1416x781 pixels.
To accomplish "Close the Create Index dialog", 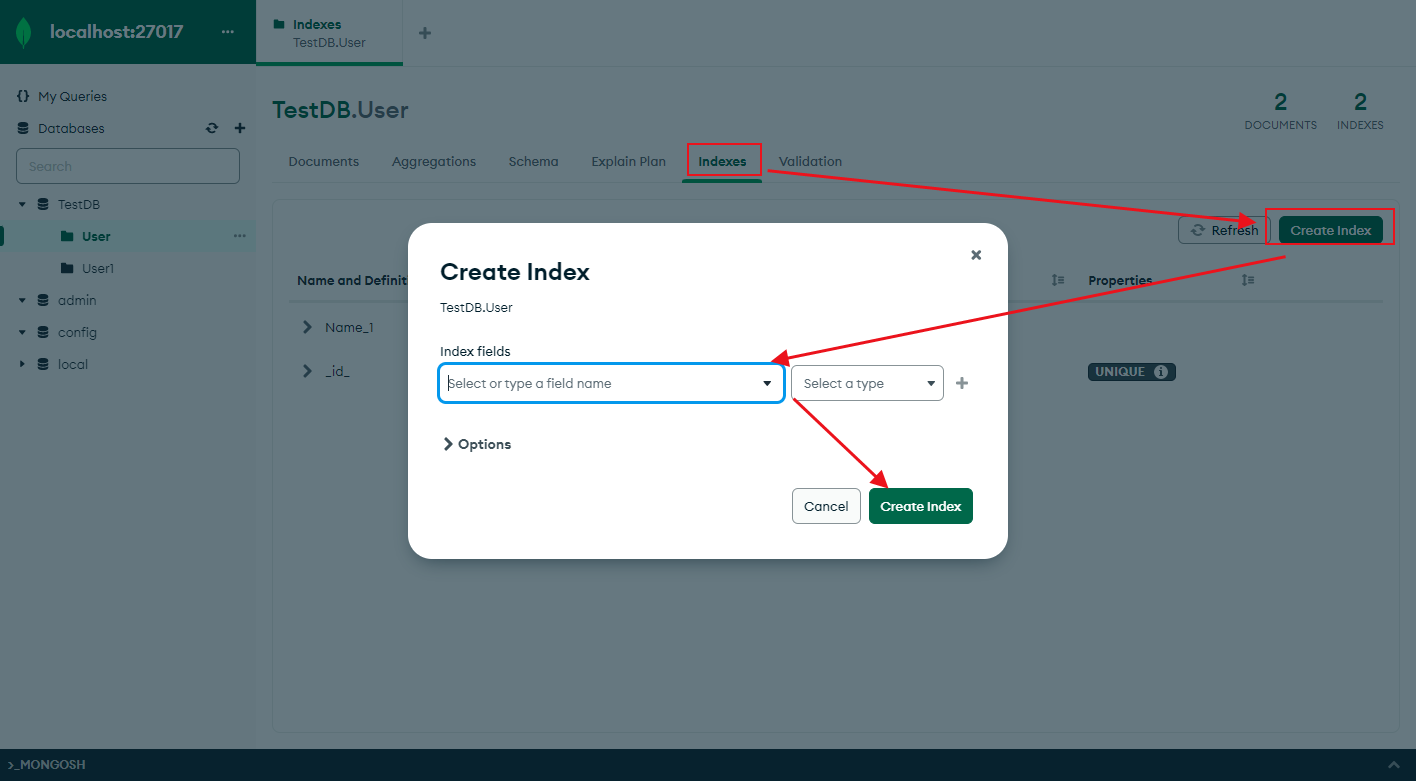I will 976,255.
